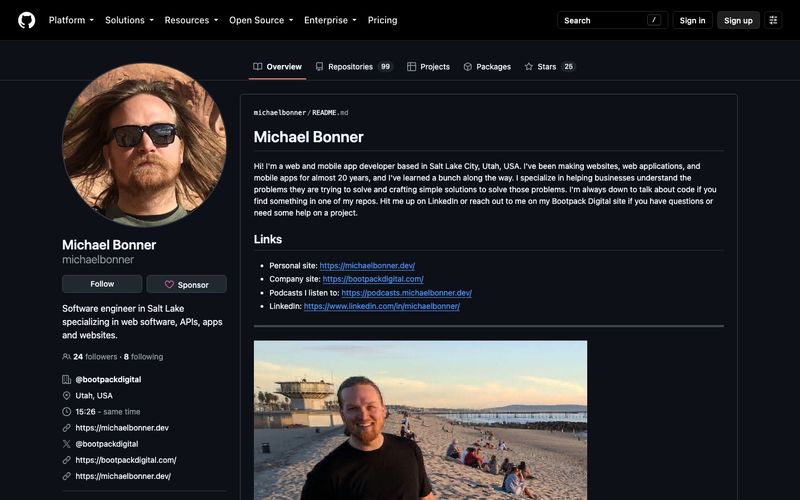Screen dimensions: 800x500
Task: Click the link icon beside https://michaelbonner.dev
Action: (x=66, y=428)
